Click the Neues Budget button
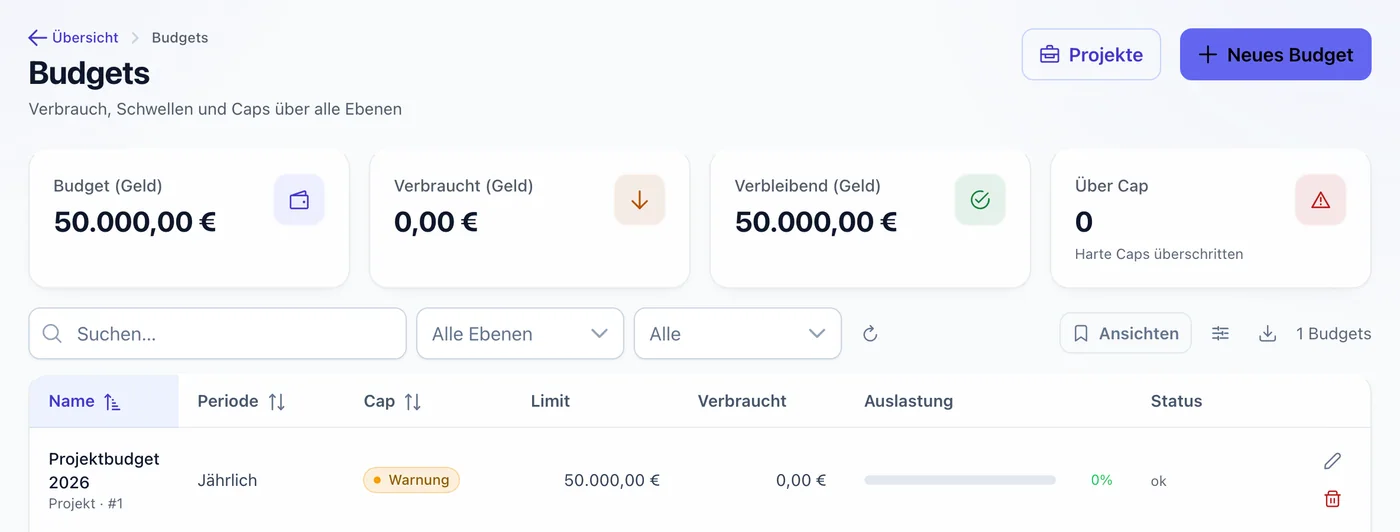The height and width of the screenshot is (532, 1400). tap(1275, 54)
